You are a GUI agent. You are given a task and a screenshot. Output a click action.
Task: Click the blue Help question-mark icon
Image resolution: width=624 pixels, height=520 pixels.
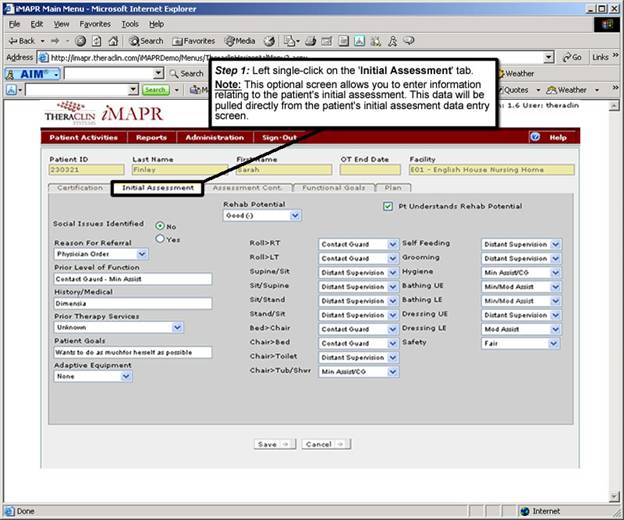tap(535, 137)
